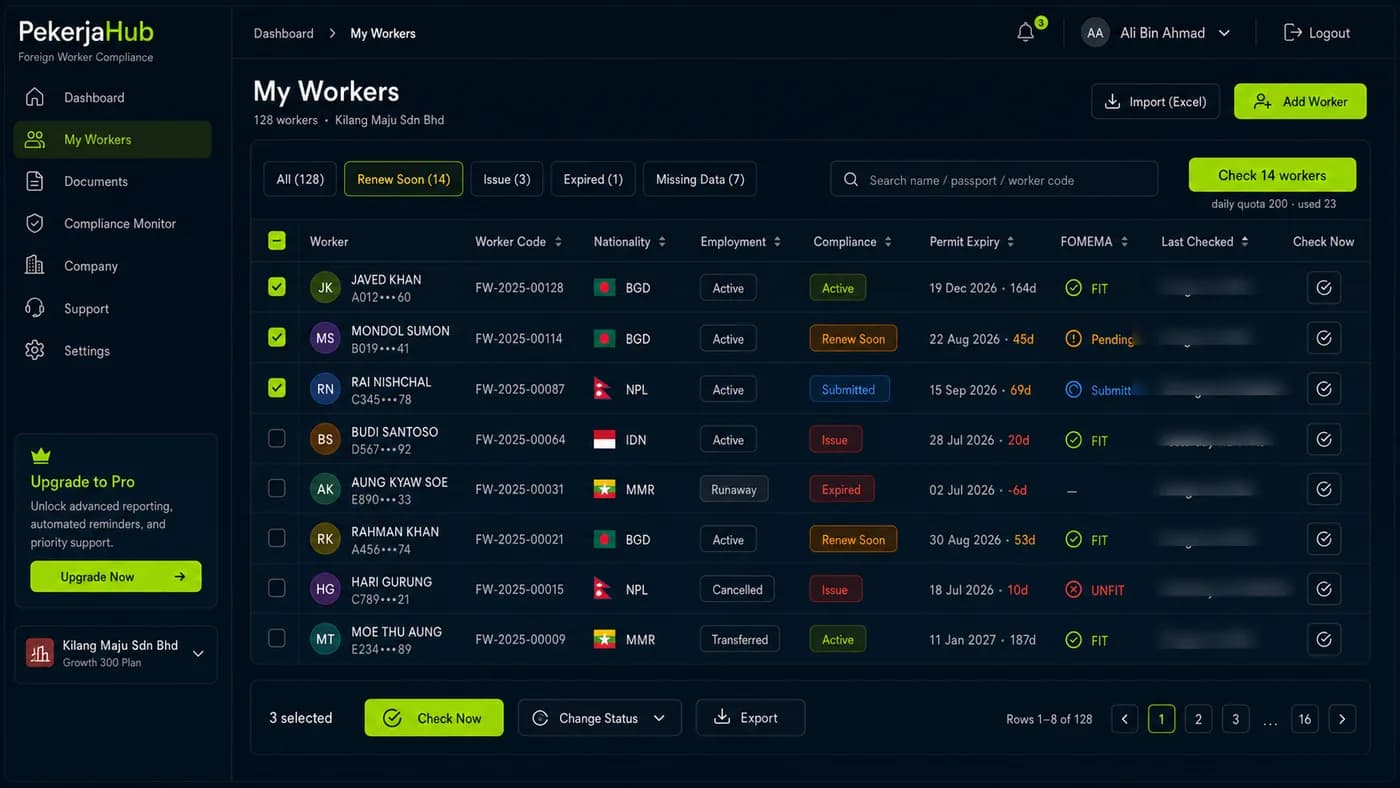The height and width of the screenshot is (788, 1400).
Task: Click Upgrade Now button
Action: tap(116, 576)
